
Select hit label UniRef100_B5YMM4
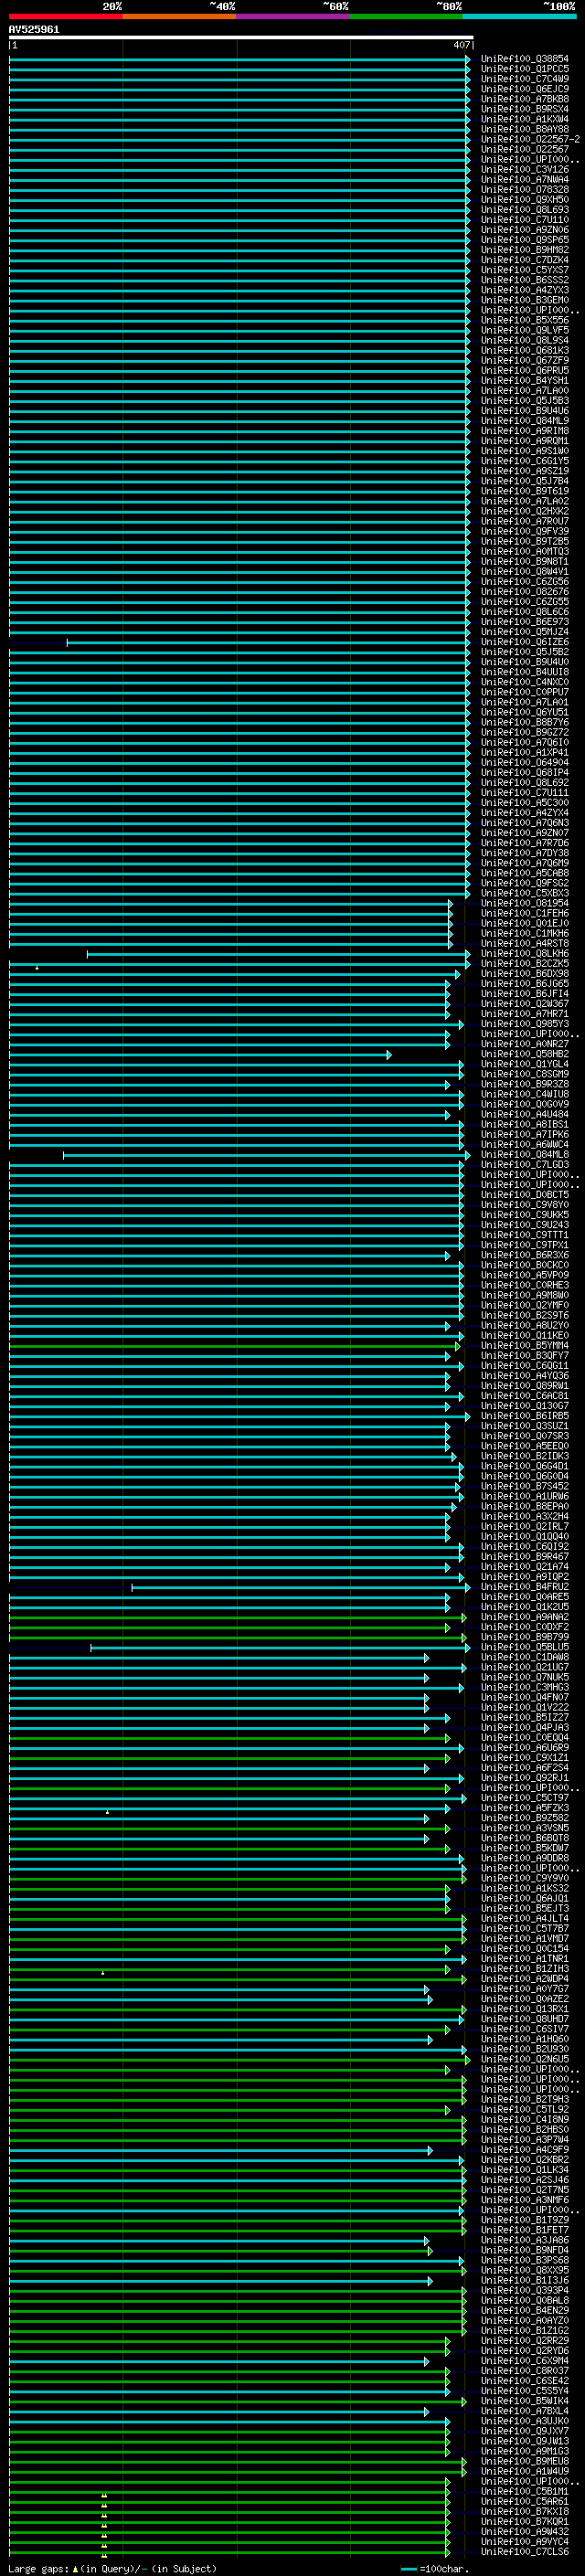click(524, 1346)
